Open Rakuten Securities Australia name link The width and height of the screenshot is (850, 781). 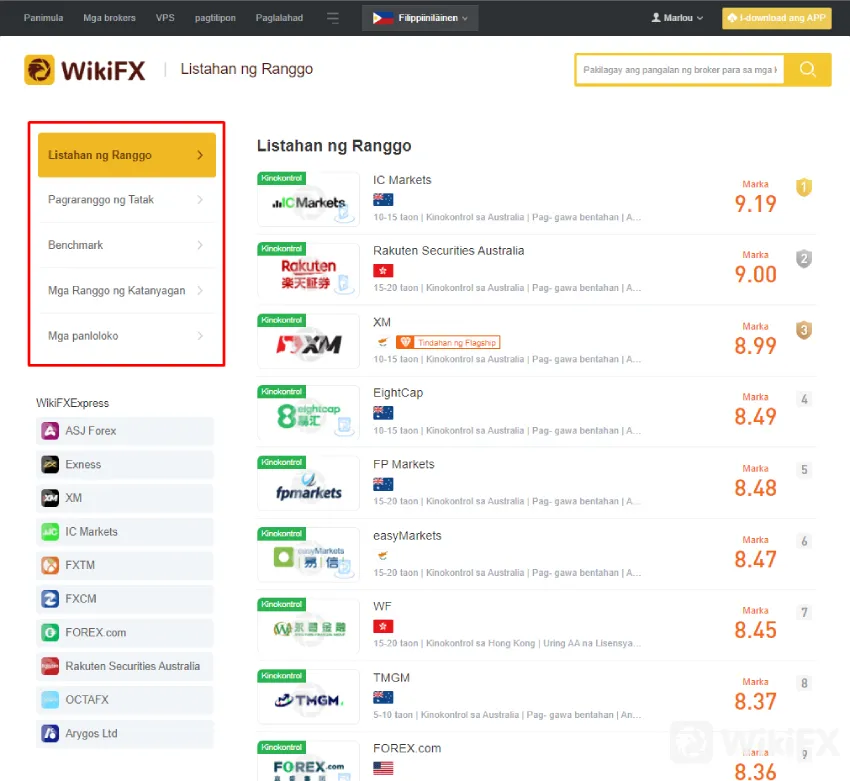[449, 251]
